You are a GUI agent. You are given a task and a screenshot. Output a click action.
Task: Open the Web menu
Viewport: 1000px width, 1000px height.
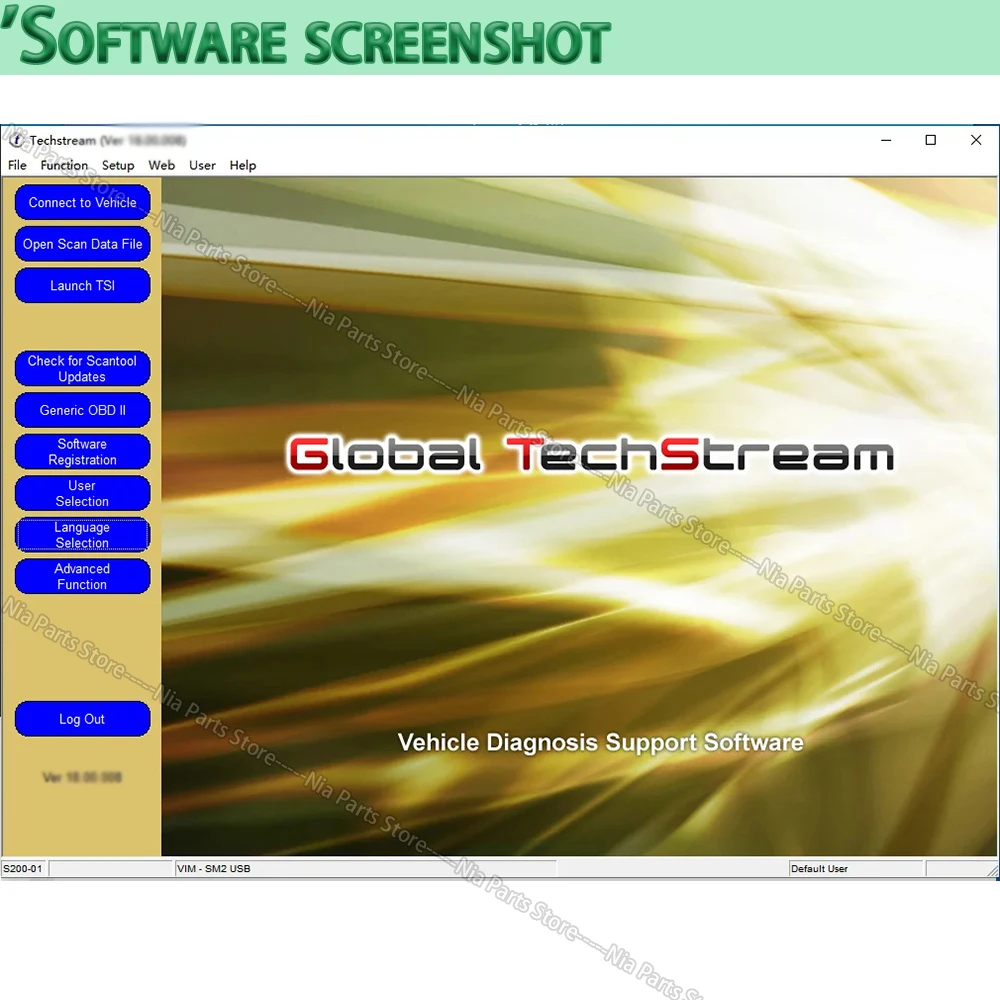(161, 165)
